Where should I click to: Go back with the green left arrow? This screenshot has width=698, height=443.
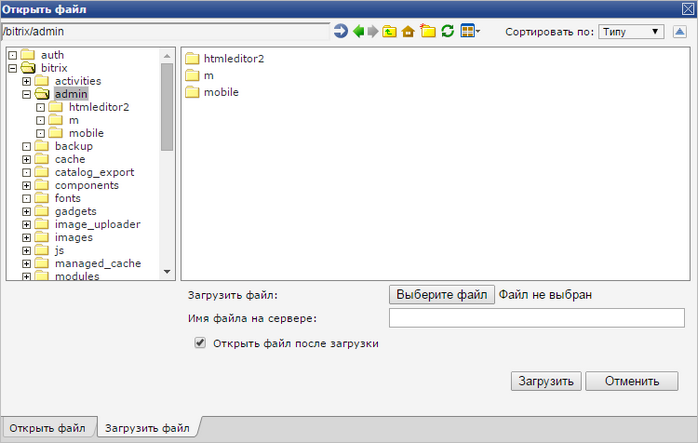click(x=358, y=31)
